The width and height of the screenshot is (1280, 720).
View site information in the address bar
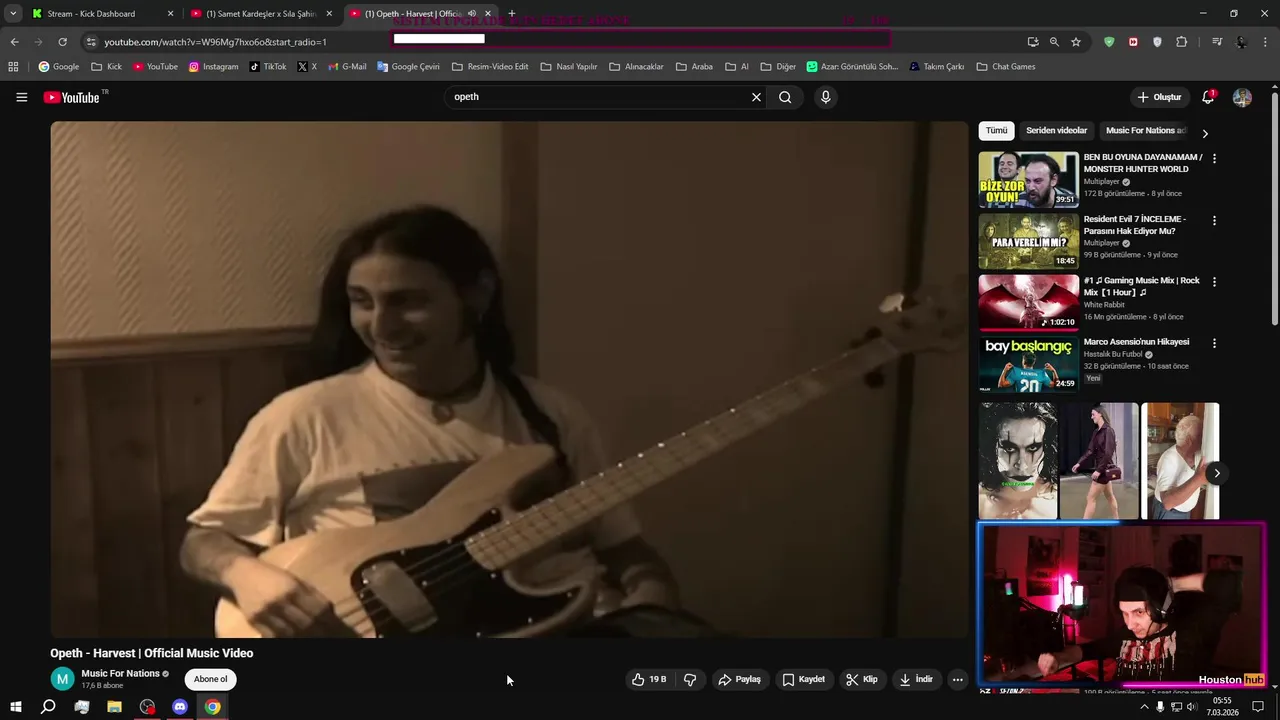click(91, 42)
